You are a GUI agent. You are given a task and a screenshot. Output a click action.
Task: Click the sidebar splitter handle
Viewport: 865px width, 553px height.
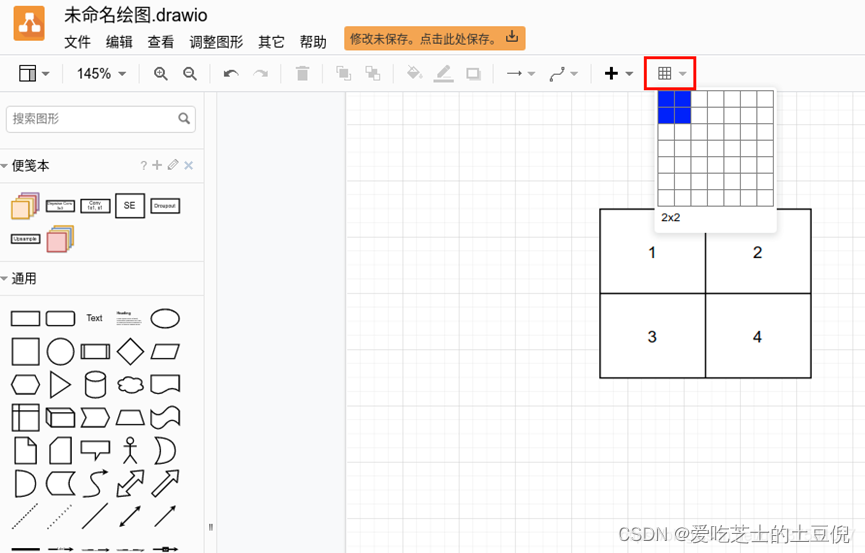tap(211, 527)
